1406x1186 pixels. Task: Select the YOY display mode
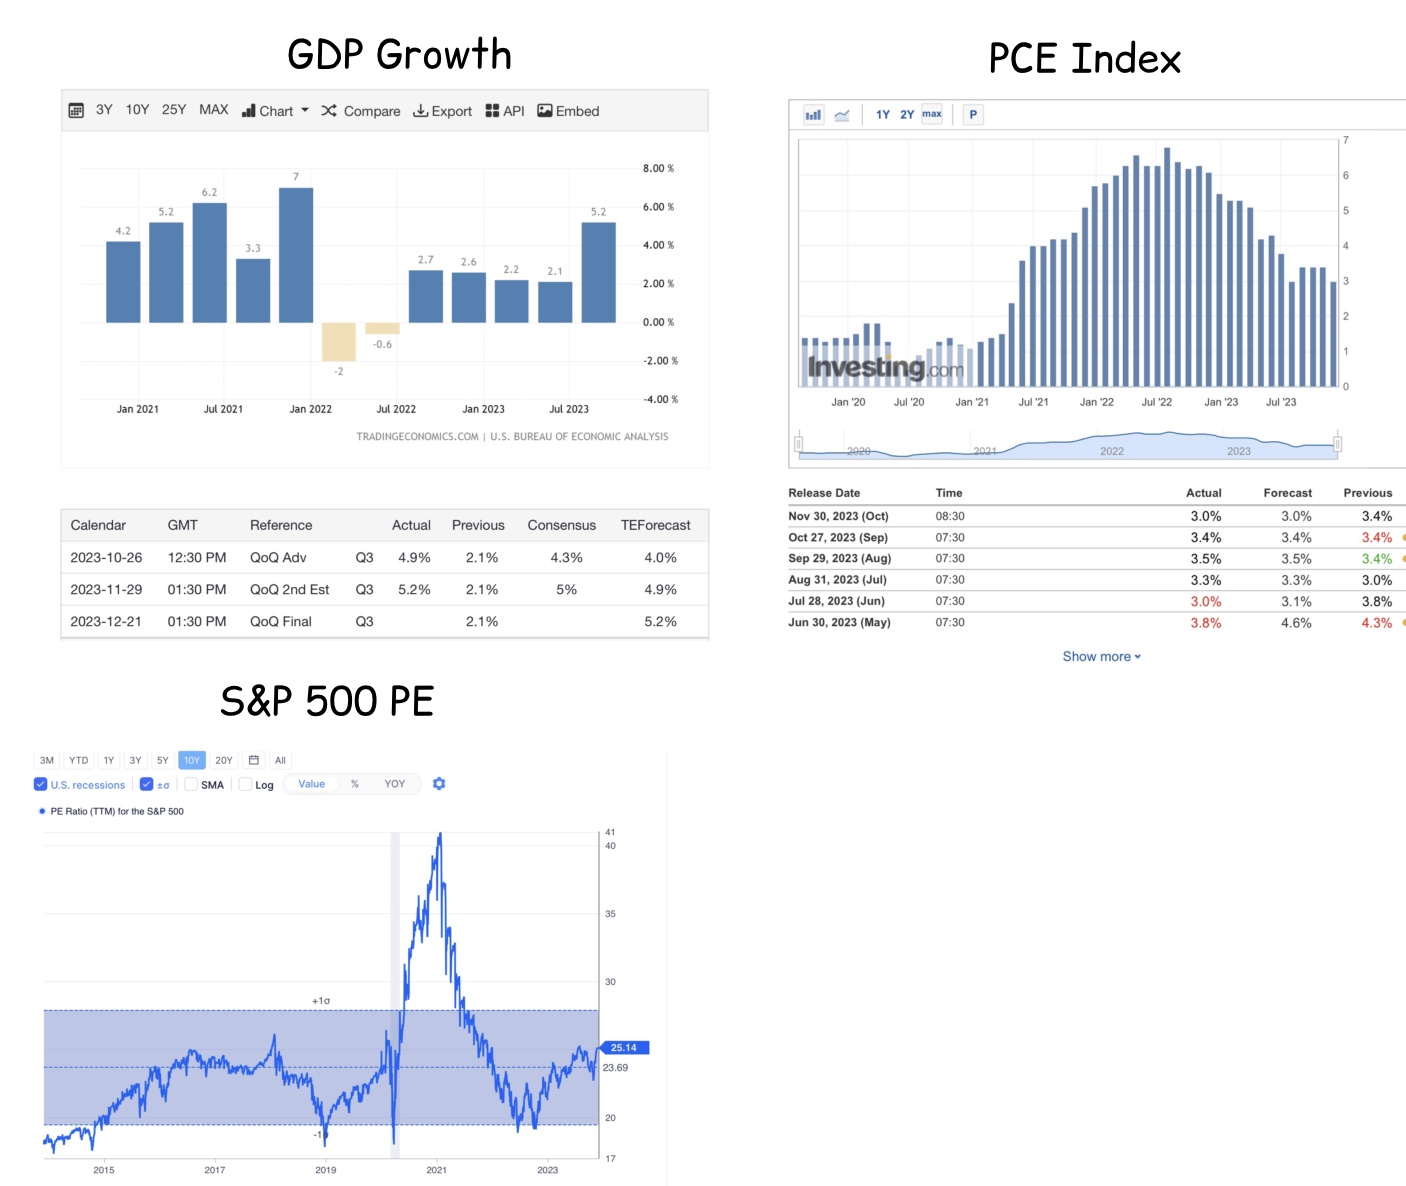395,784
